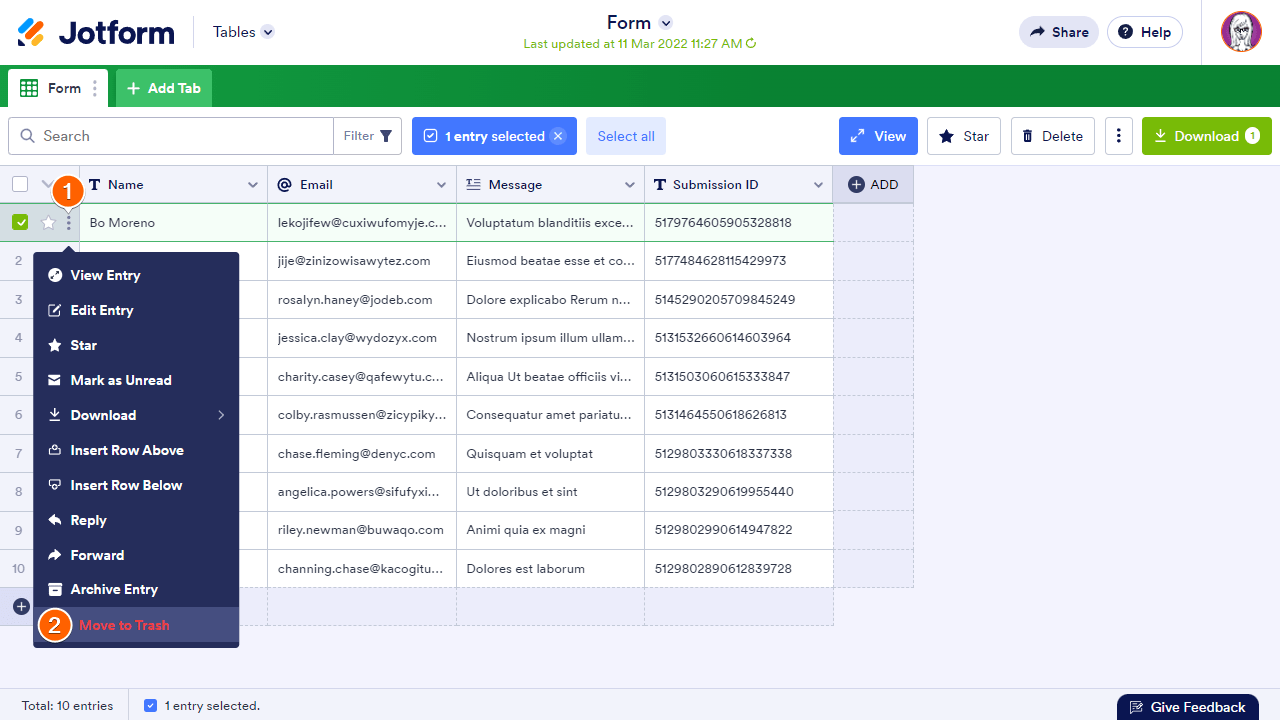The height and width of the screenshot is (720, 1280).
Task: Add a new row using the plus icon
Action: pos(21,606)
